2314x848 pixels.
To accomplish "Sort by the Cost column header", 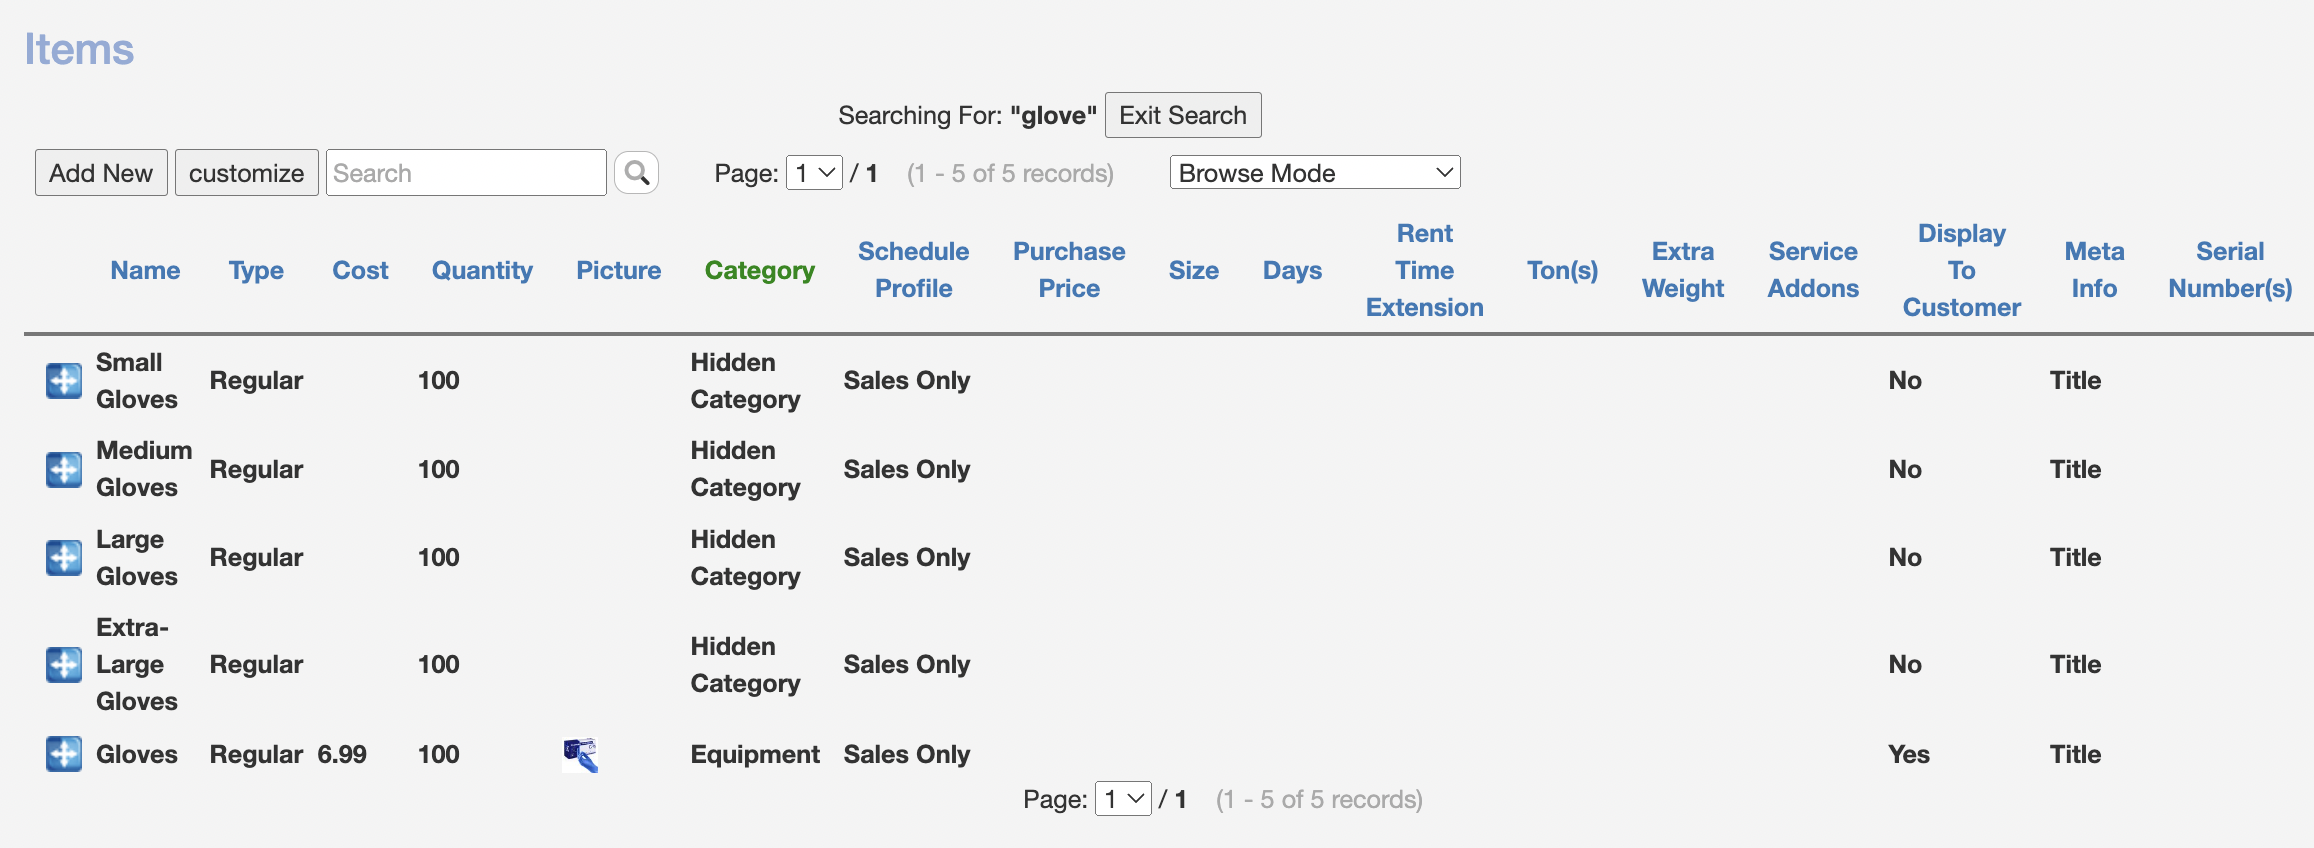I will (360, 270).
